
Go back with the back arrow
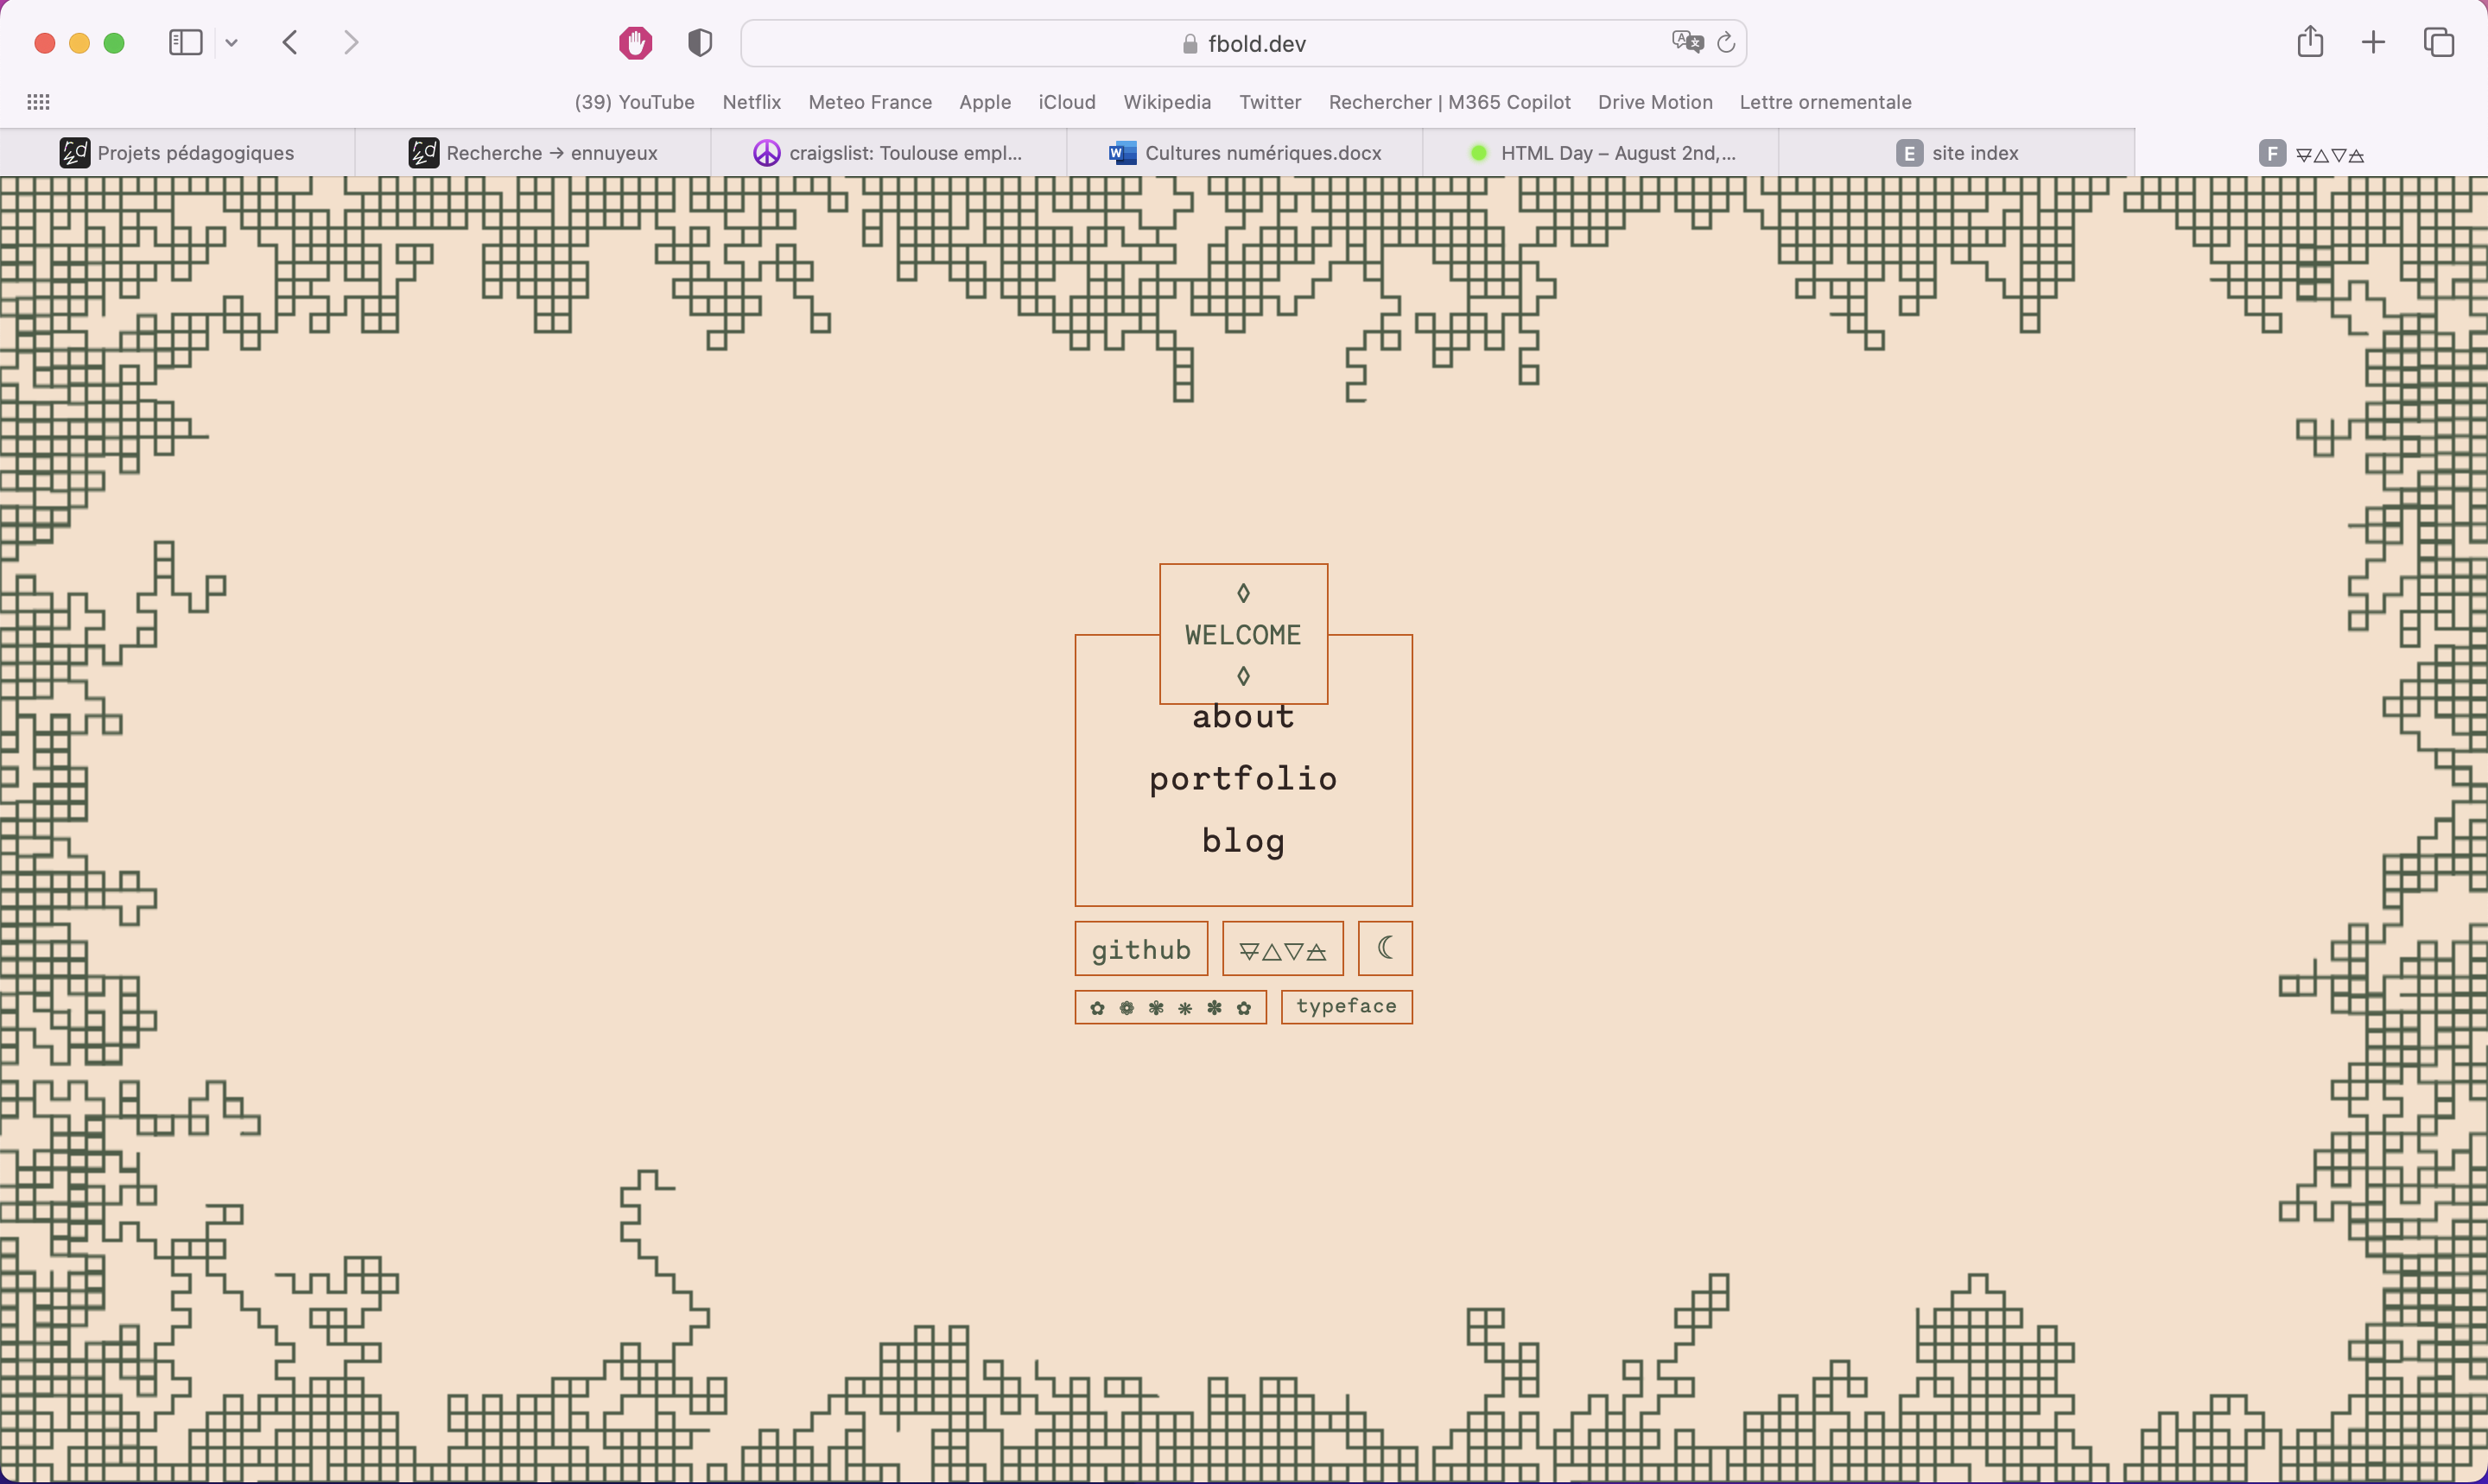(x=290, y=43)
